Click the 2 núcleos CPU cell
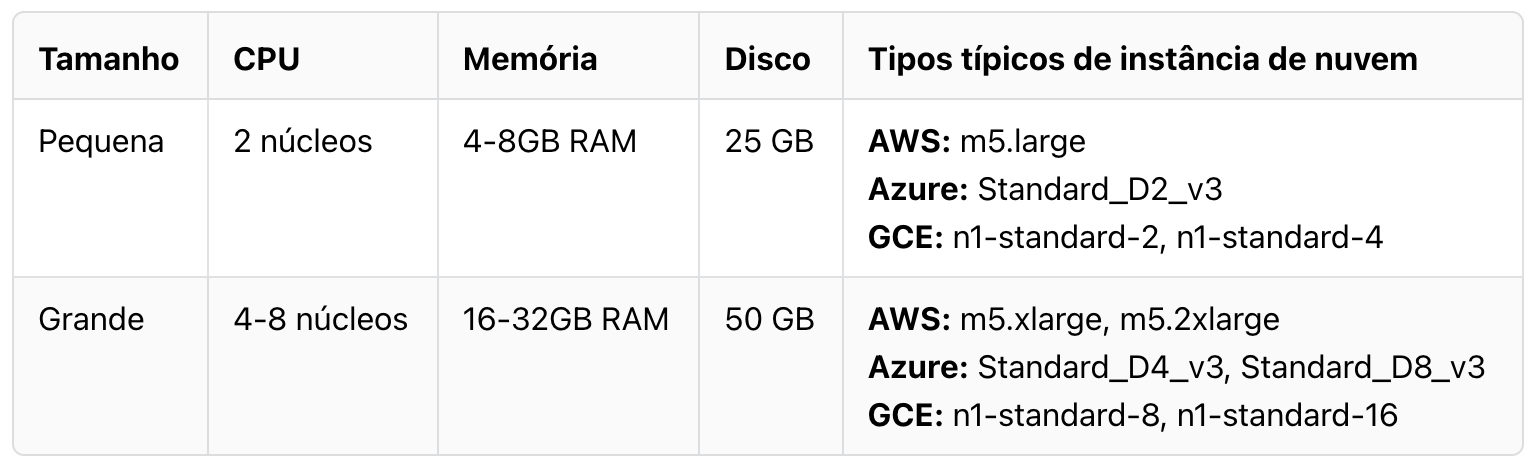 [x=302, y=142]
